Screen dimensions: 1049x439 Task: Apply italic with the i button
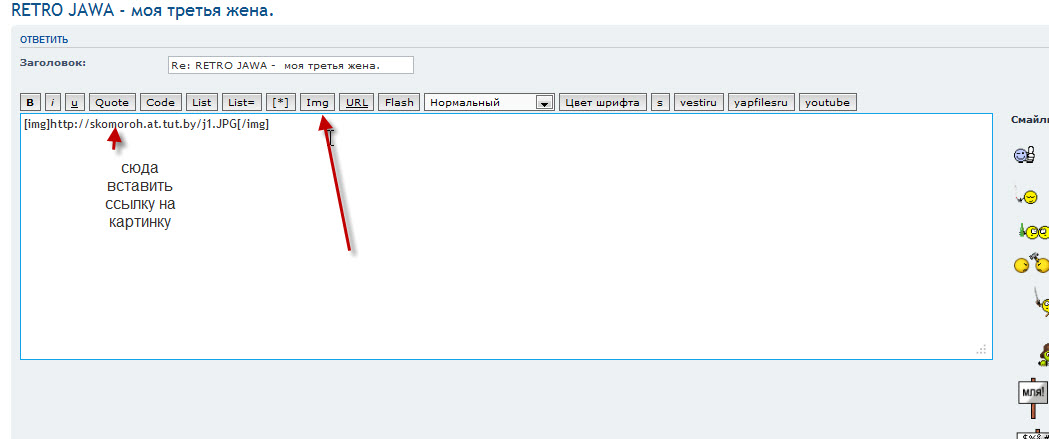pyautogui.click(x=52, y=102)
